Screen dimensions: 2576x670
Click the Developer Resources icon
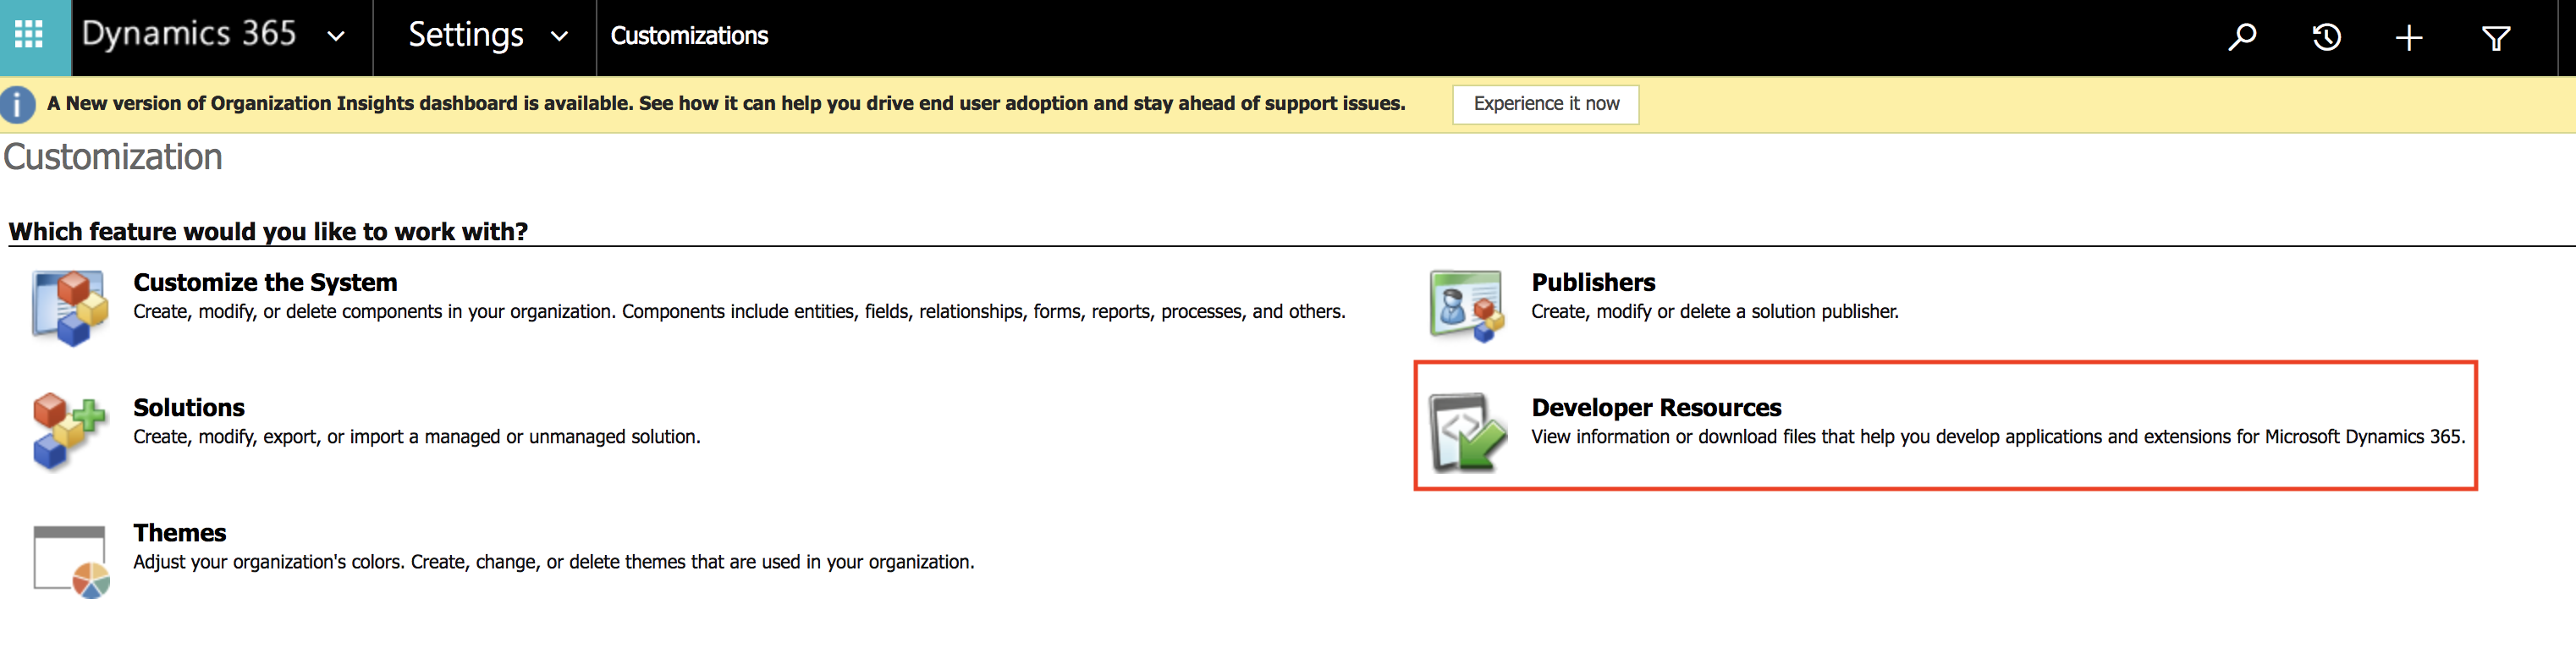[1467, 432]
